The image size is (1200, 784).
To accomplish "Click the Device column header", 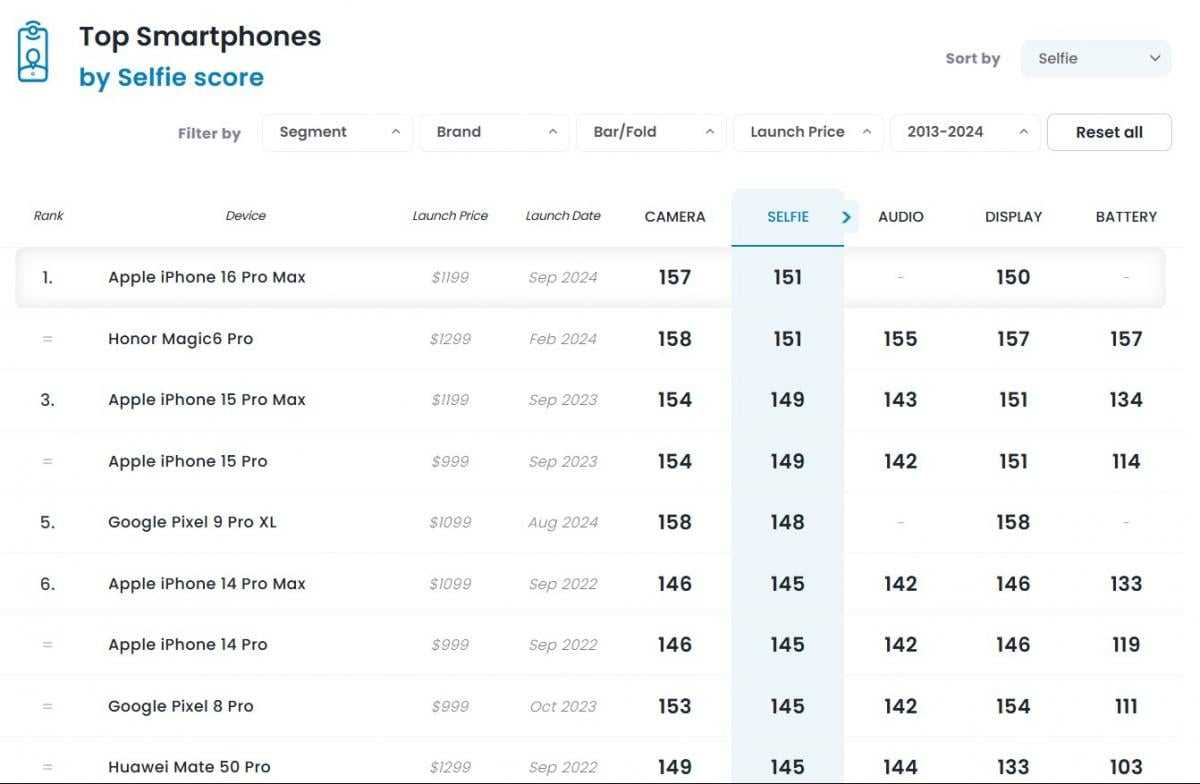I will click(x=246, y=215).
